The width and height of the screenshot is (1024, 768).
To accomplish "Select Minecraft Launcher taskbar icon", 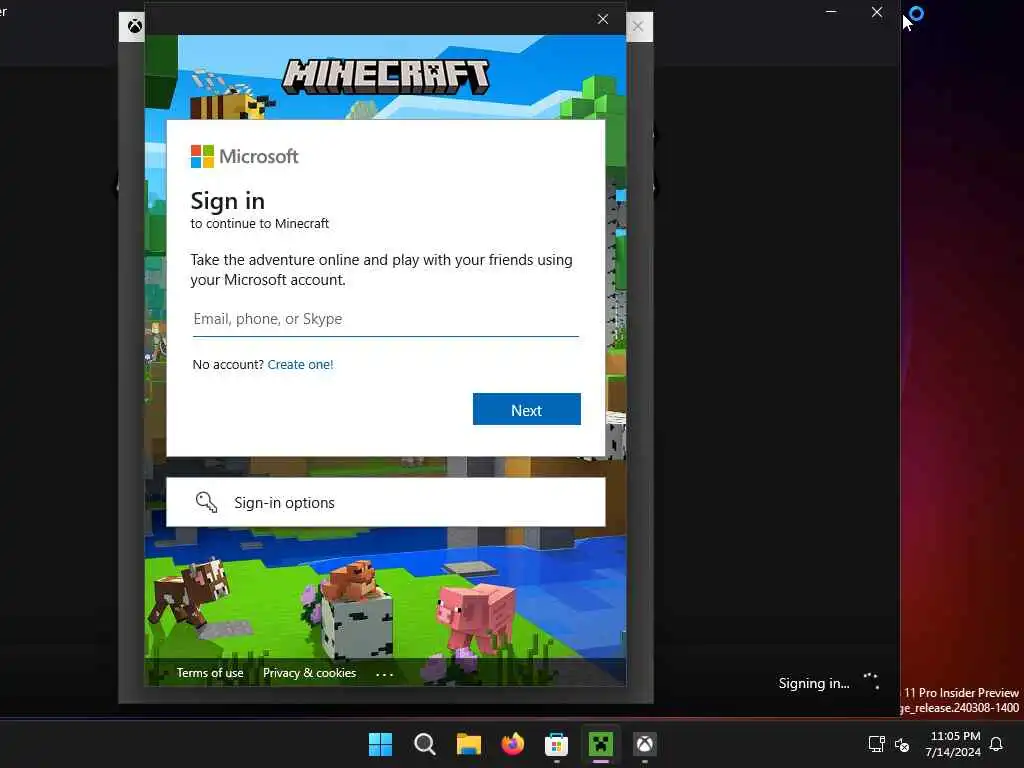I will [x=601, y=744].
